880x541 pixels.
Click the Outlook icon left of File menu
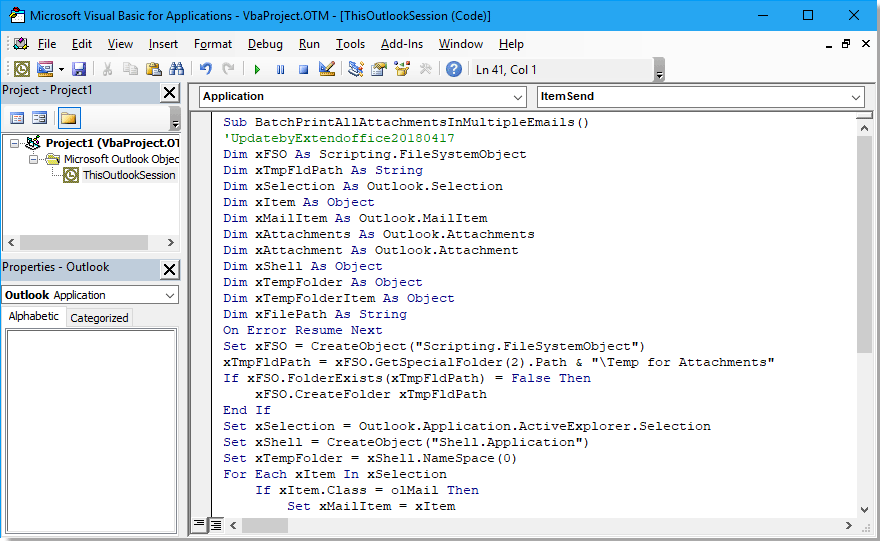click(x=21, y=44)
